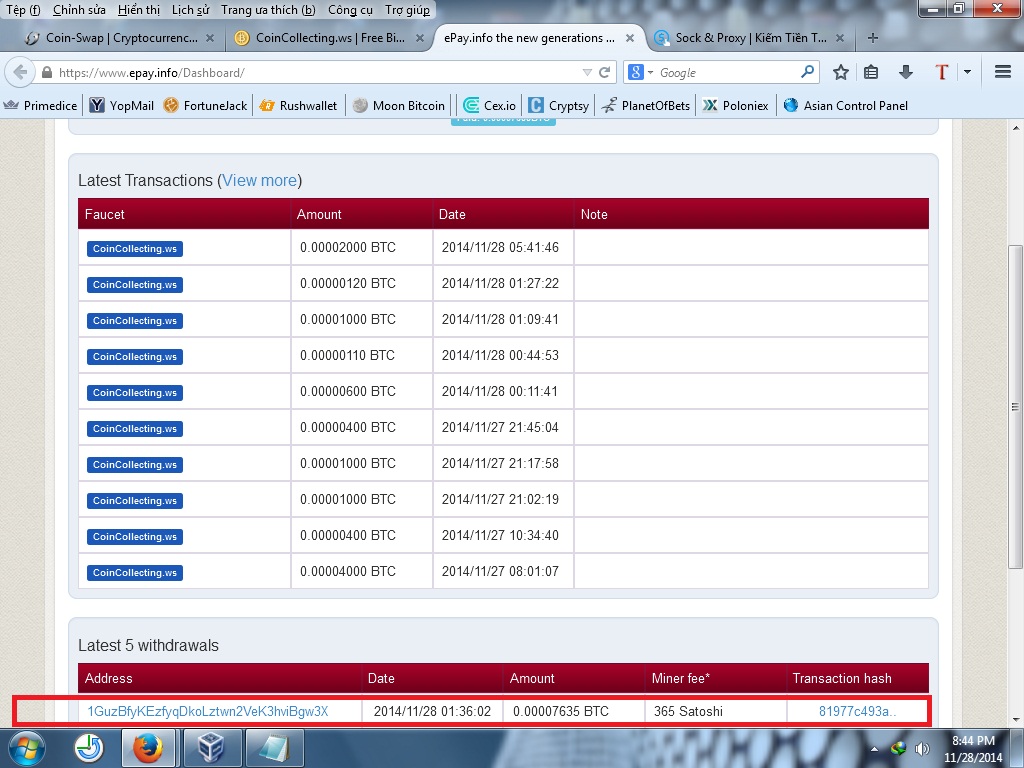Open the Tệp menu

pos(24,10)
